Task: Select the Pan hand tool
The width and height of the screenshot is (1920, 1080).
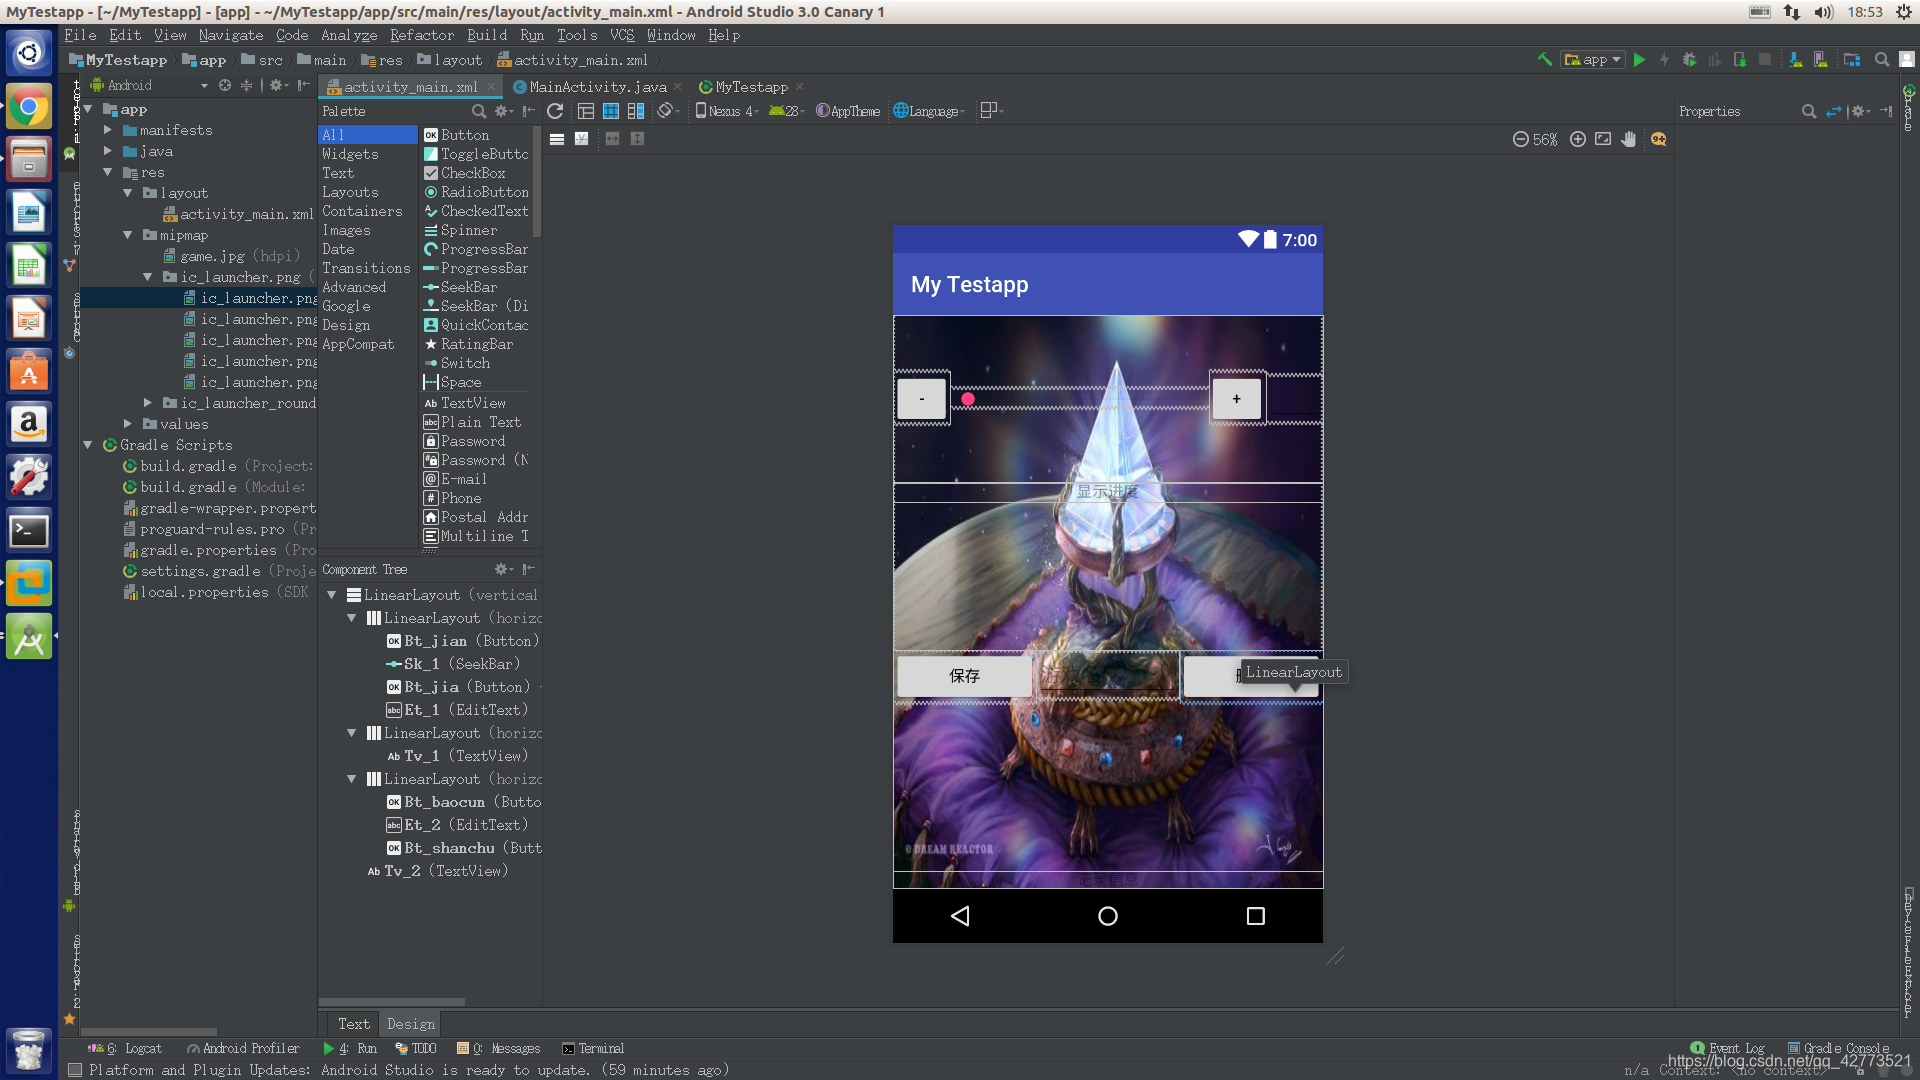Action: click(1629, 140)
